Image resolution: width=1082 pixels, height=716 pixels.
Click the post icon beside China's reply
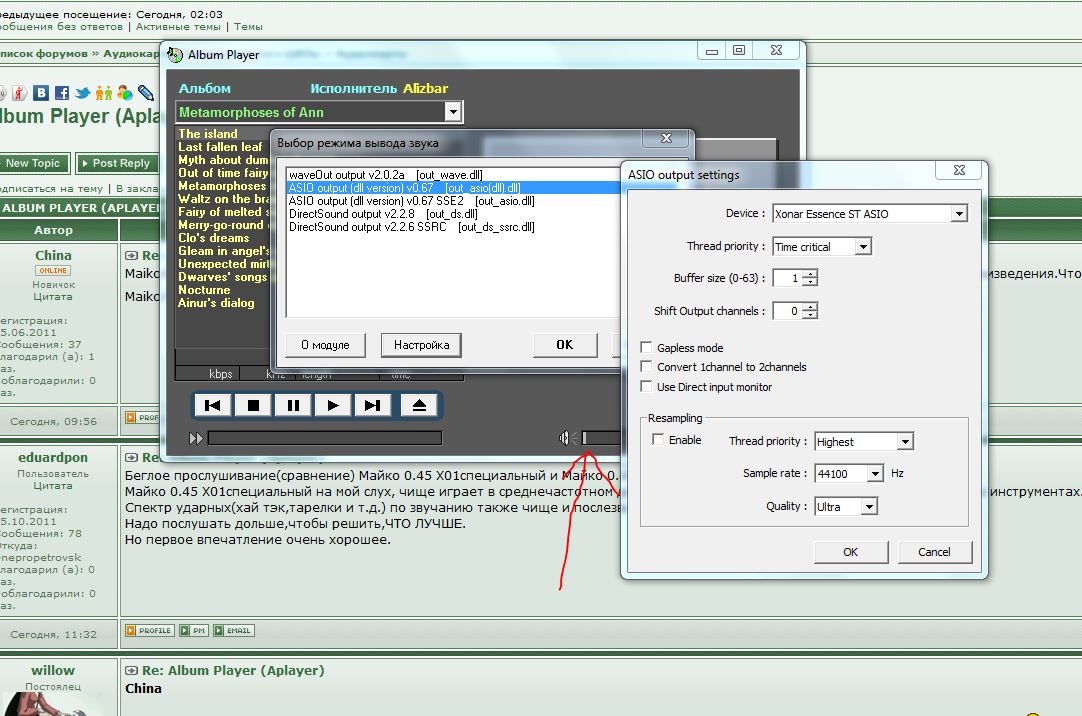click(131, 255)
